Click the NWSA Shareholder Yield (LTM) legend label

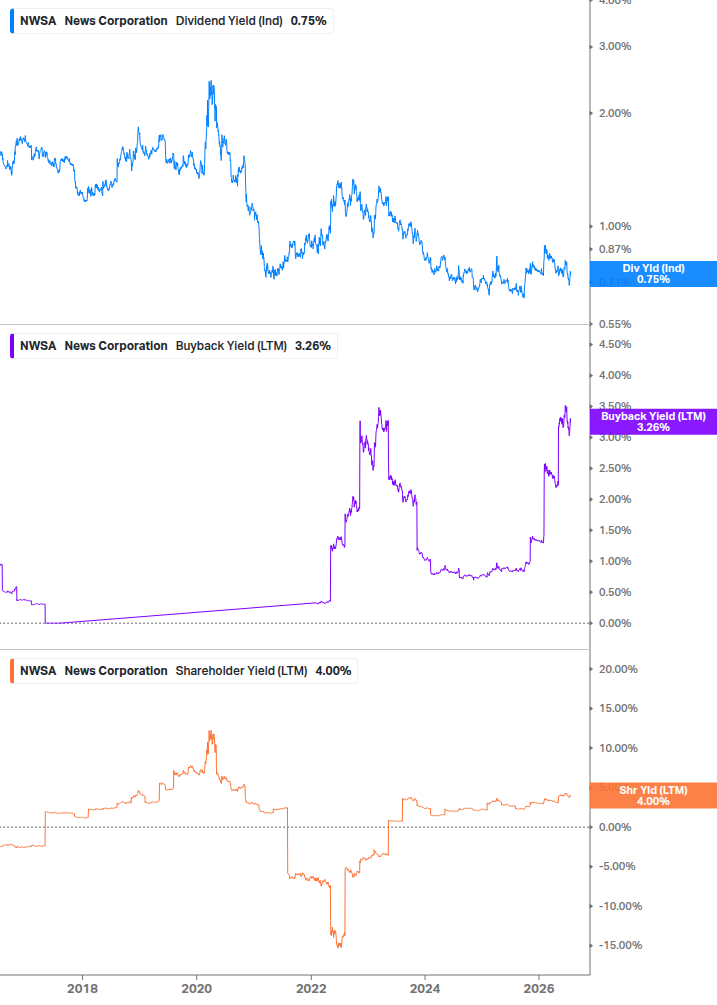183,670
